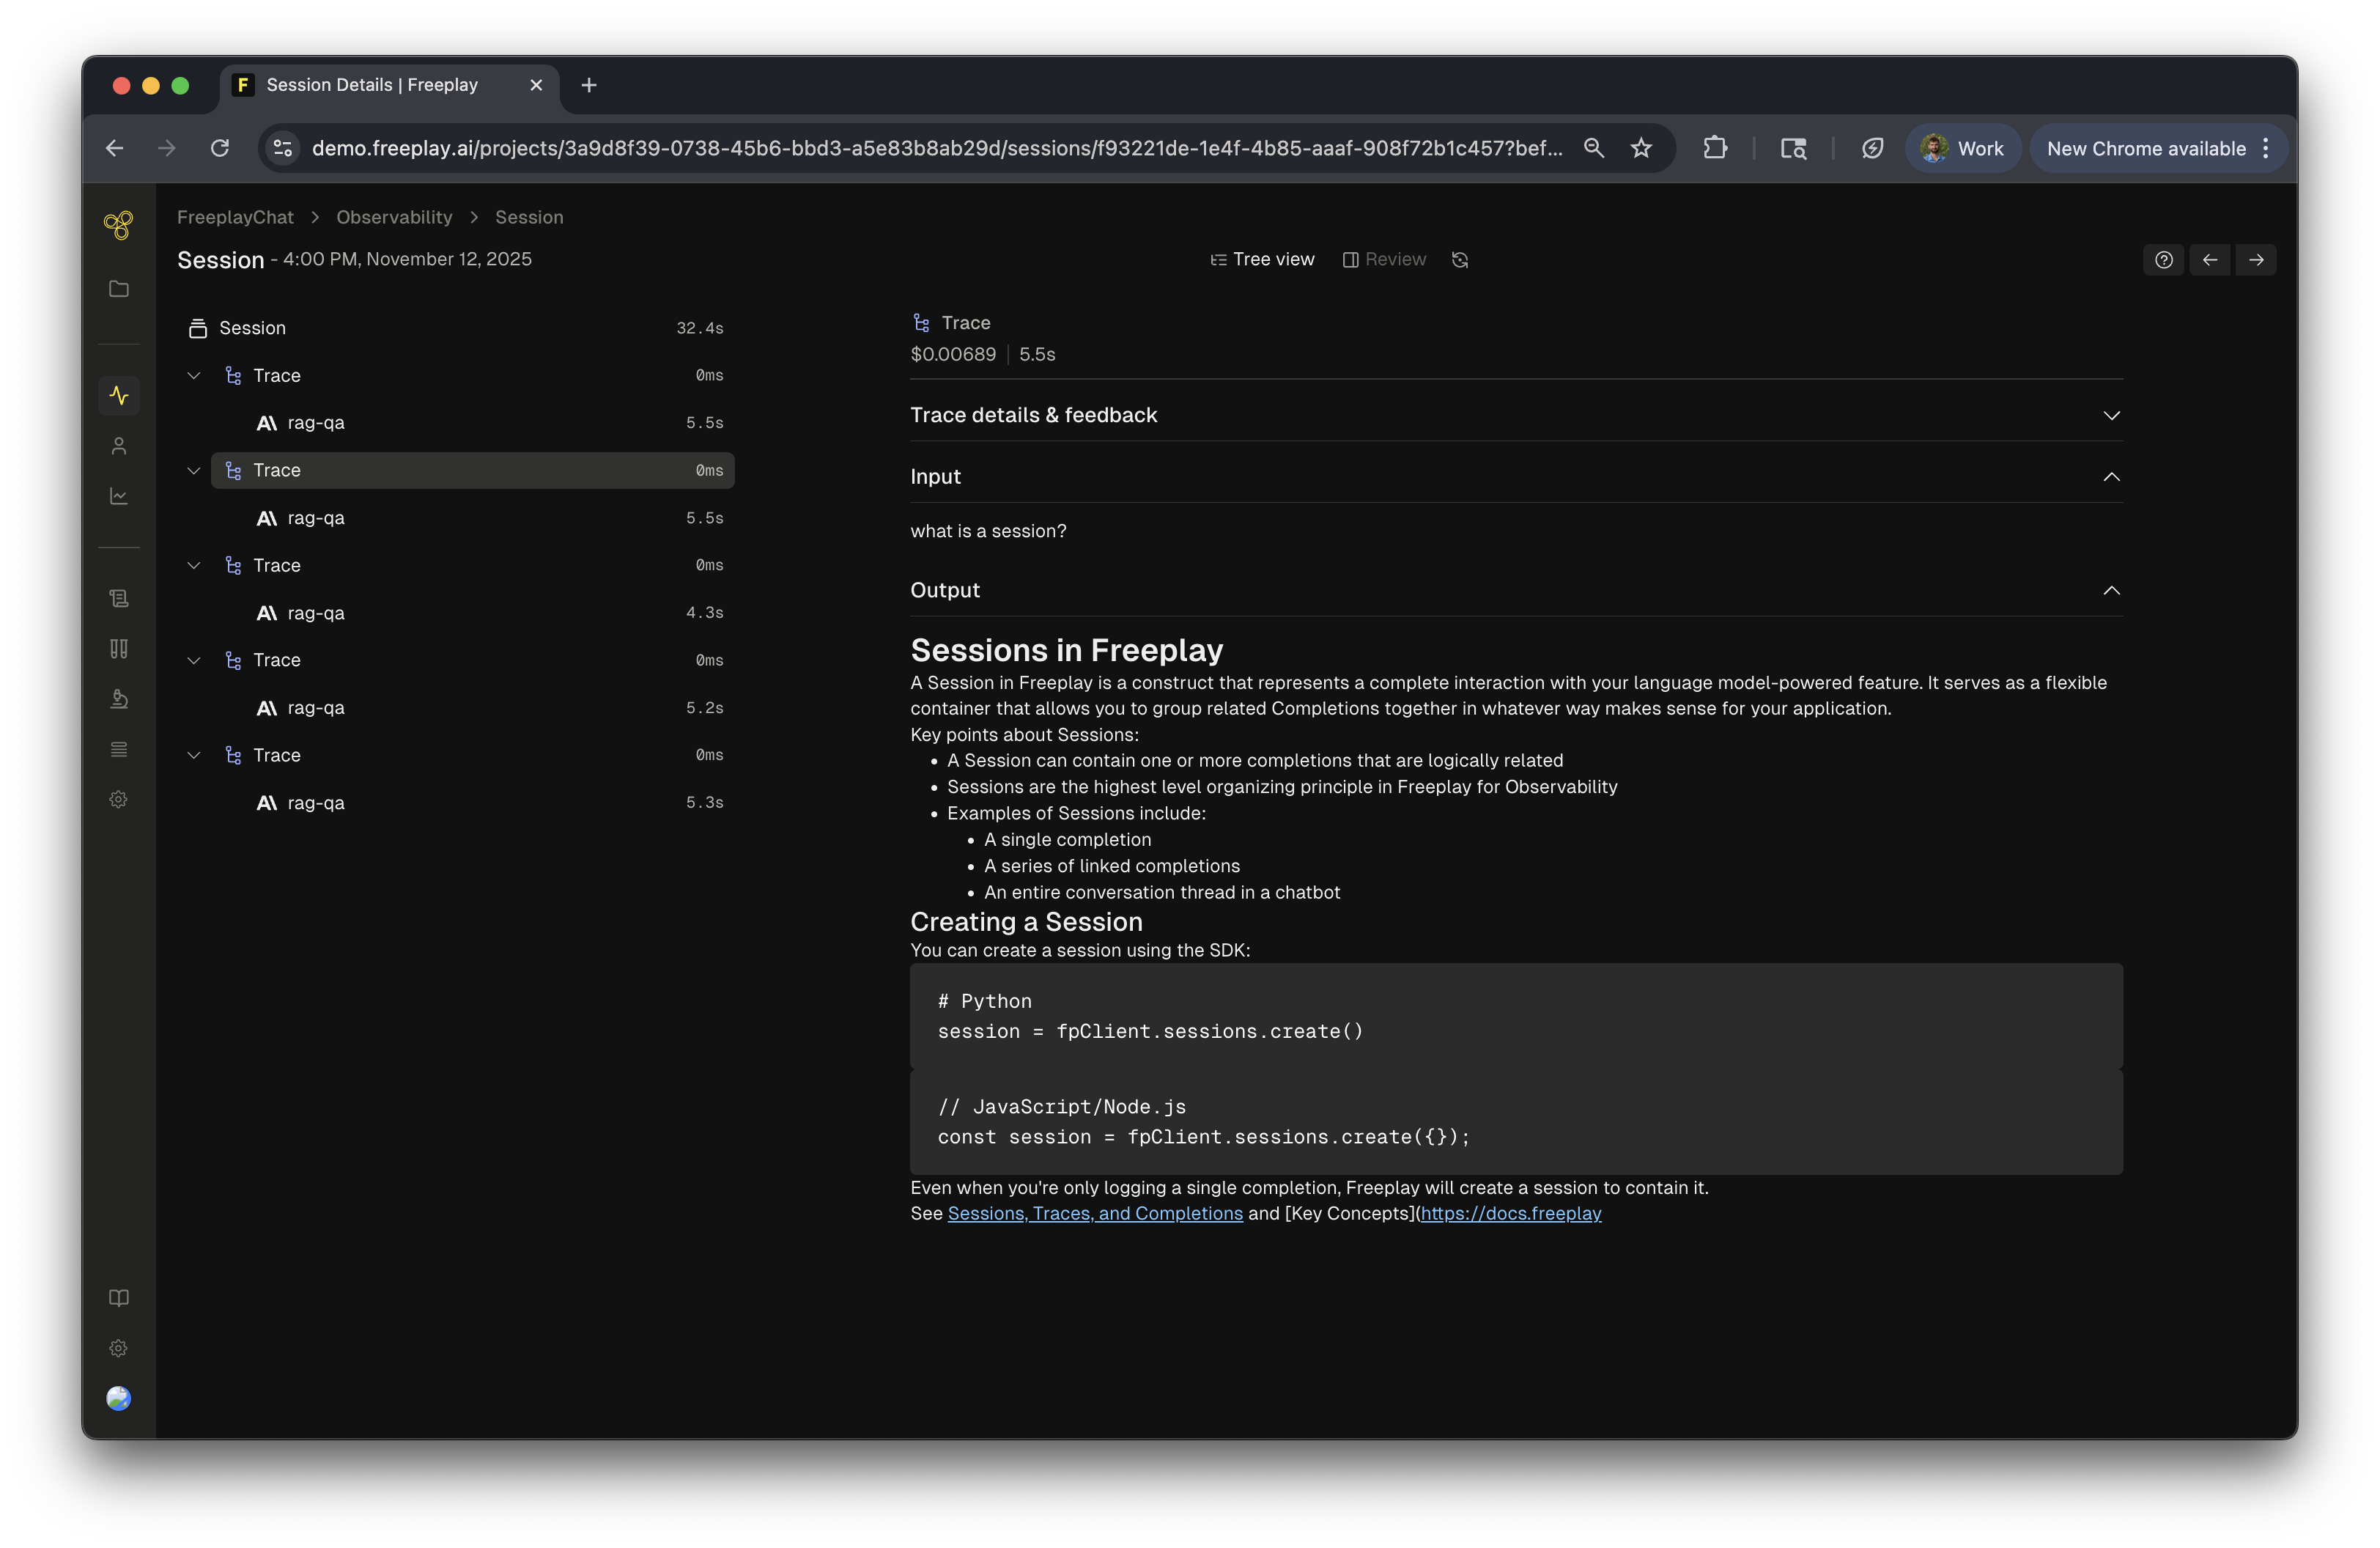Click Observability in the breadcrumb
Viewport: 2380px width, 1548px height.
(394, 218)
